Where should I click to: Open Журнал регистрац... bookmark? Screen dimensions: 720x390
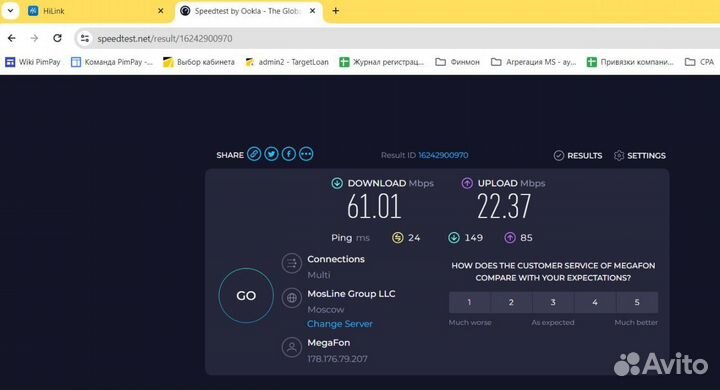pos(382,62)
